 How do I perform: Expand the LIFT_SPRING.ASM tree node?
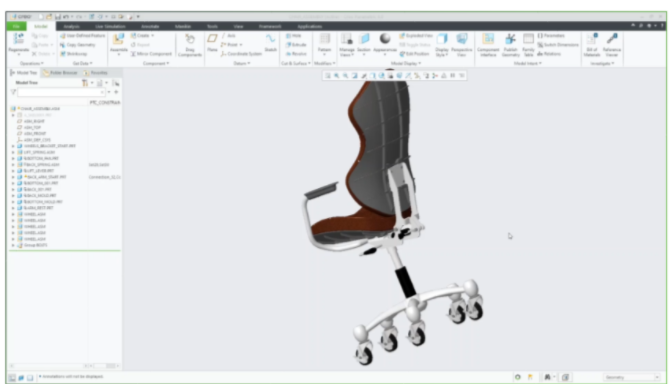click(x=13, y=152)
